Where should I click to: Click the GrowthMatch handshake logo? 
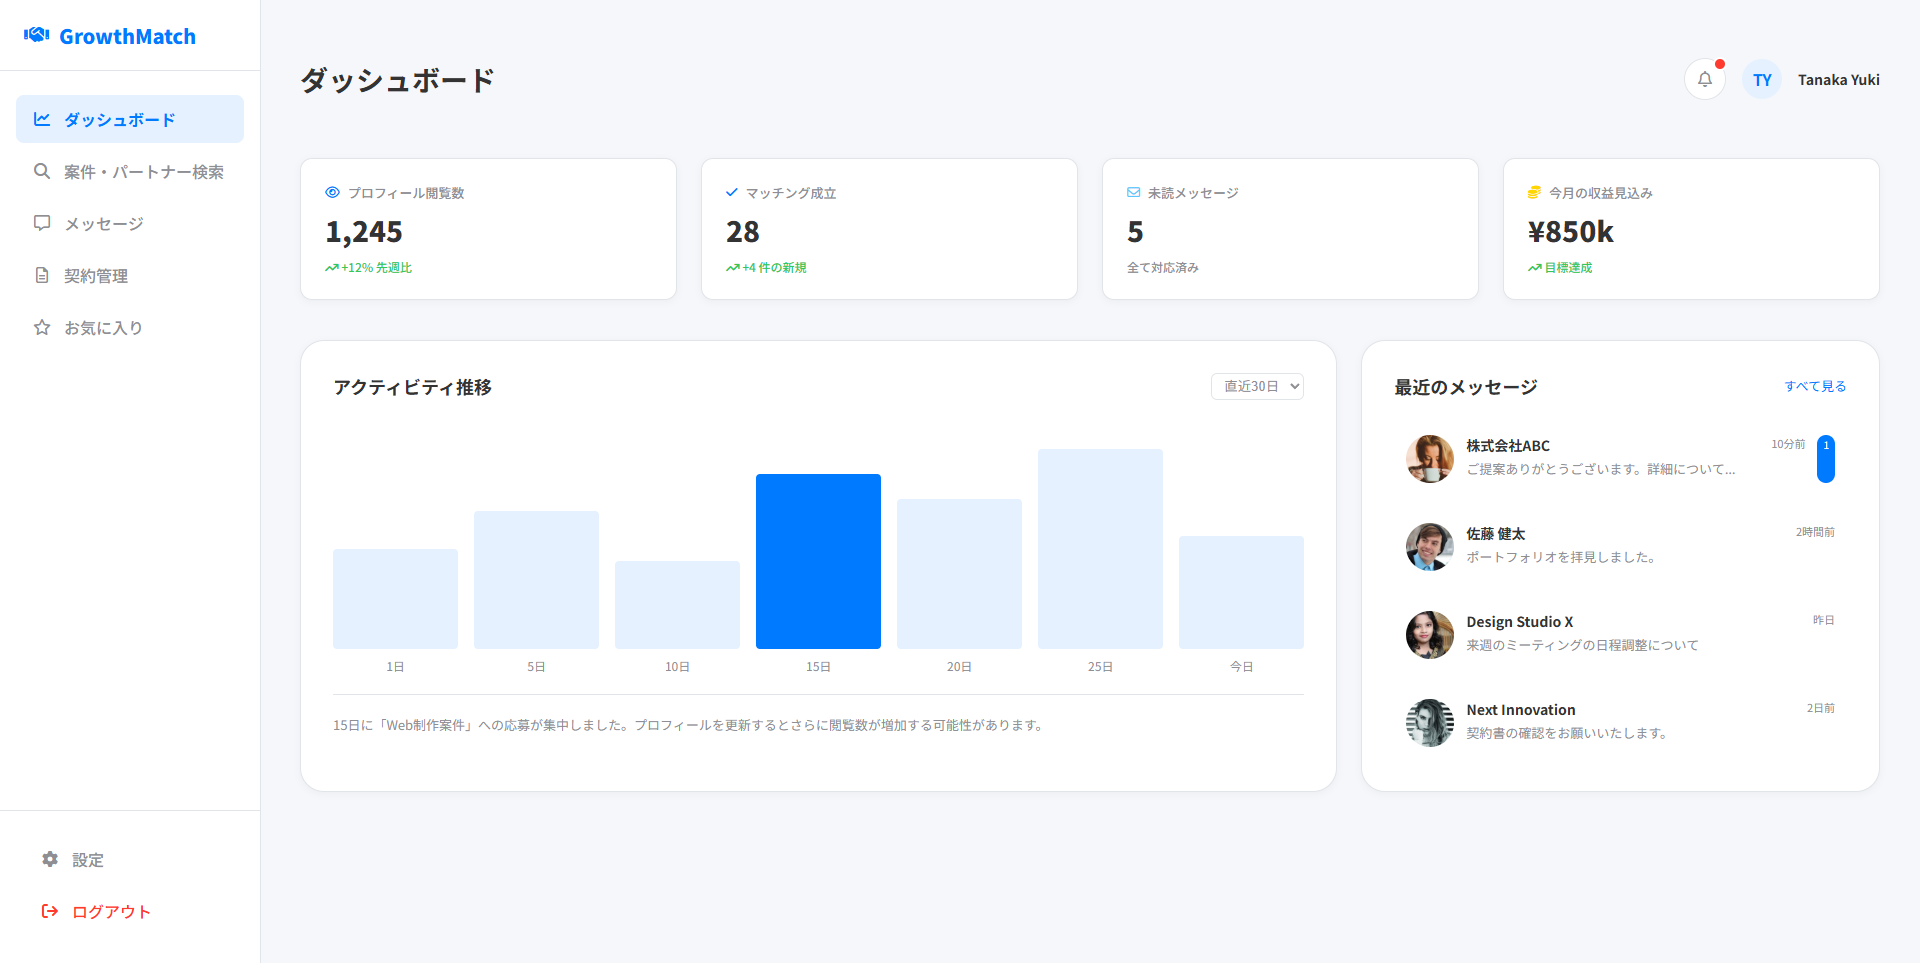pyautogui.click(x=37, y=35)
